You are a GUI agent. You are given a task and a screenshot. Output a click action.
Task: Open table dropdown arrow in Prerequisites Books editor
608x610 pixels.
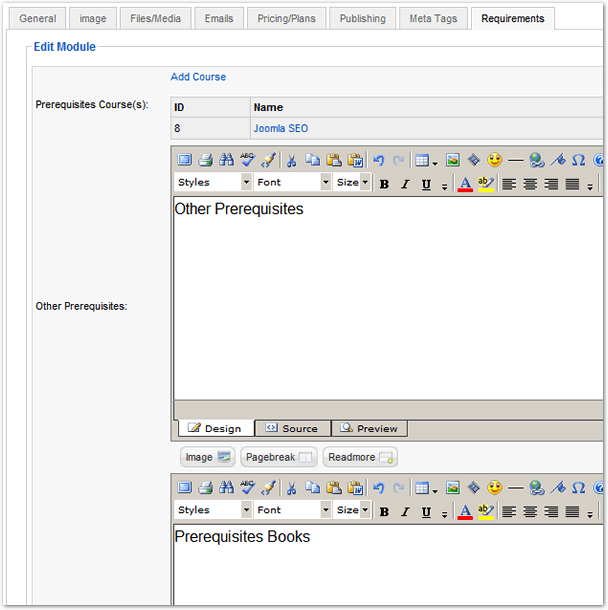coord(435,491)
